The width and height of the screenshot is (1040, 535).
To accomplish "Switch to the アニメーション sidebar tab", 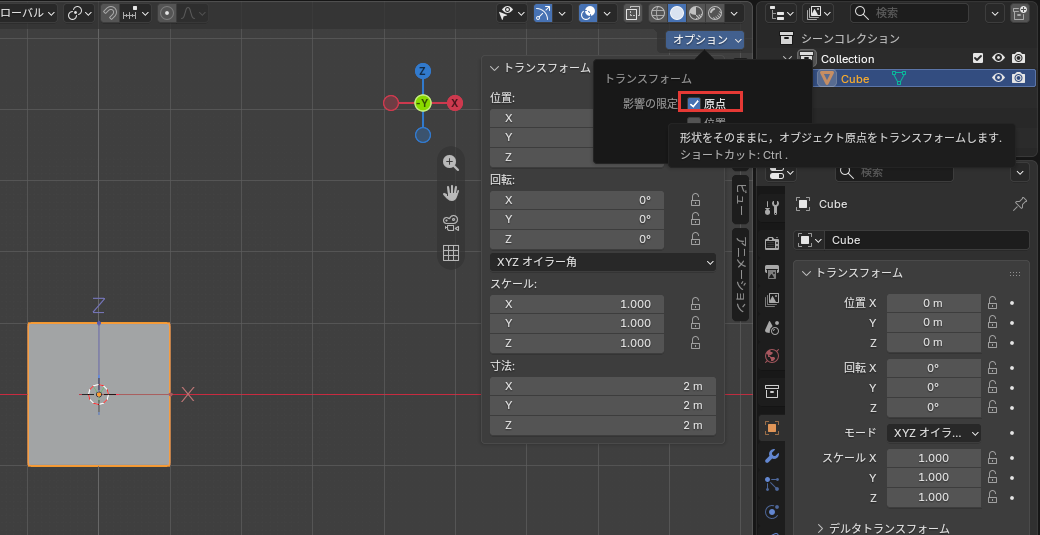I will tap(741, 275).
